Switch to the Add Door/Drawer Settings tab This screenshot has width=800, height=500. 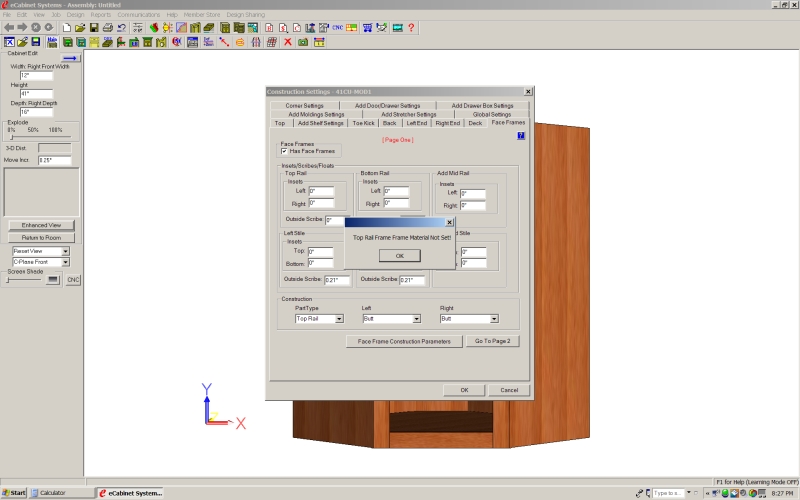(388, 106)
